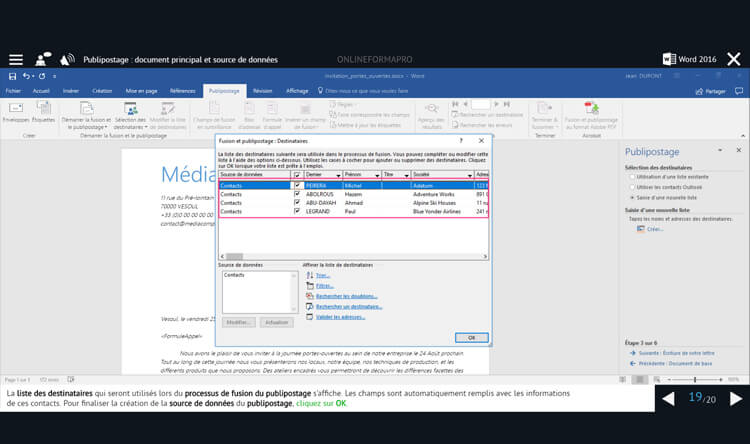
Task: Click Rechercher un destinataire in ribbon
Action: (487, 115)
